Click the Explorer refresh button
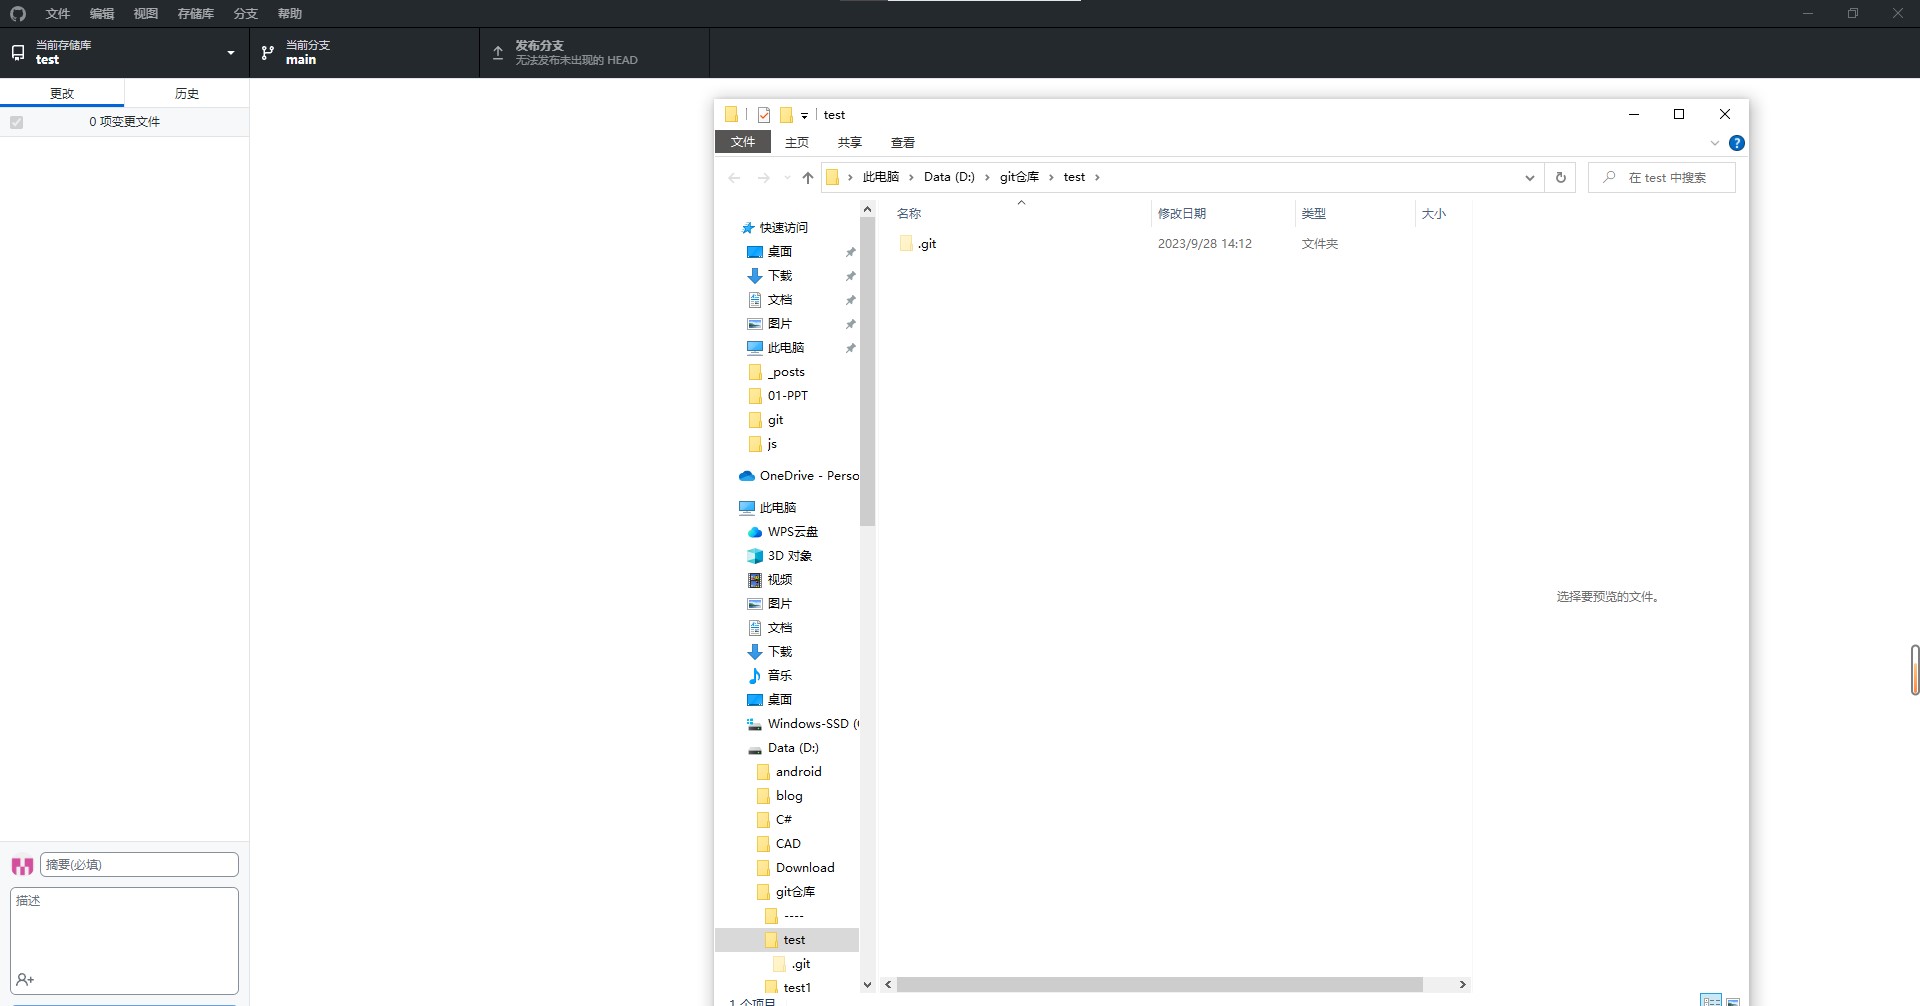Viewport: 1920px width, 1006px height. tap(1560, 178)
